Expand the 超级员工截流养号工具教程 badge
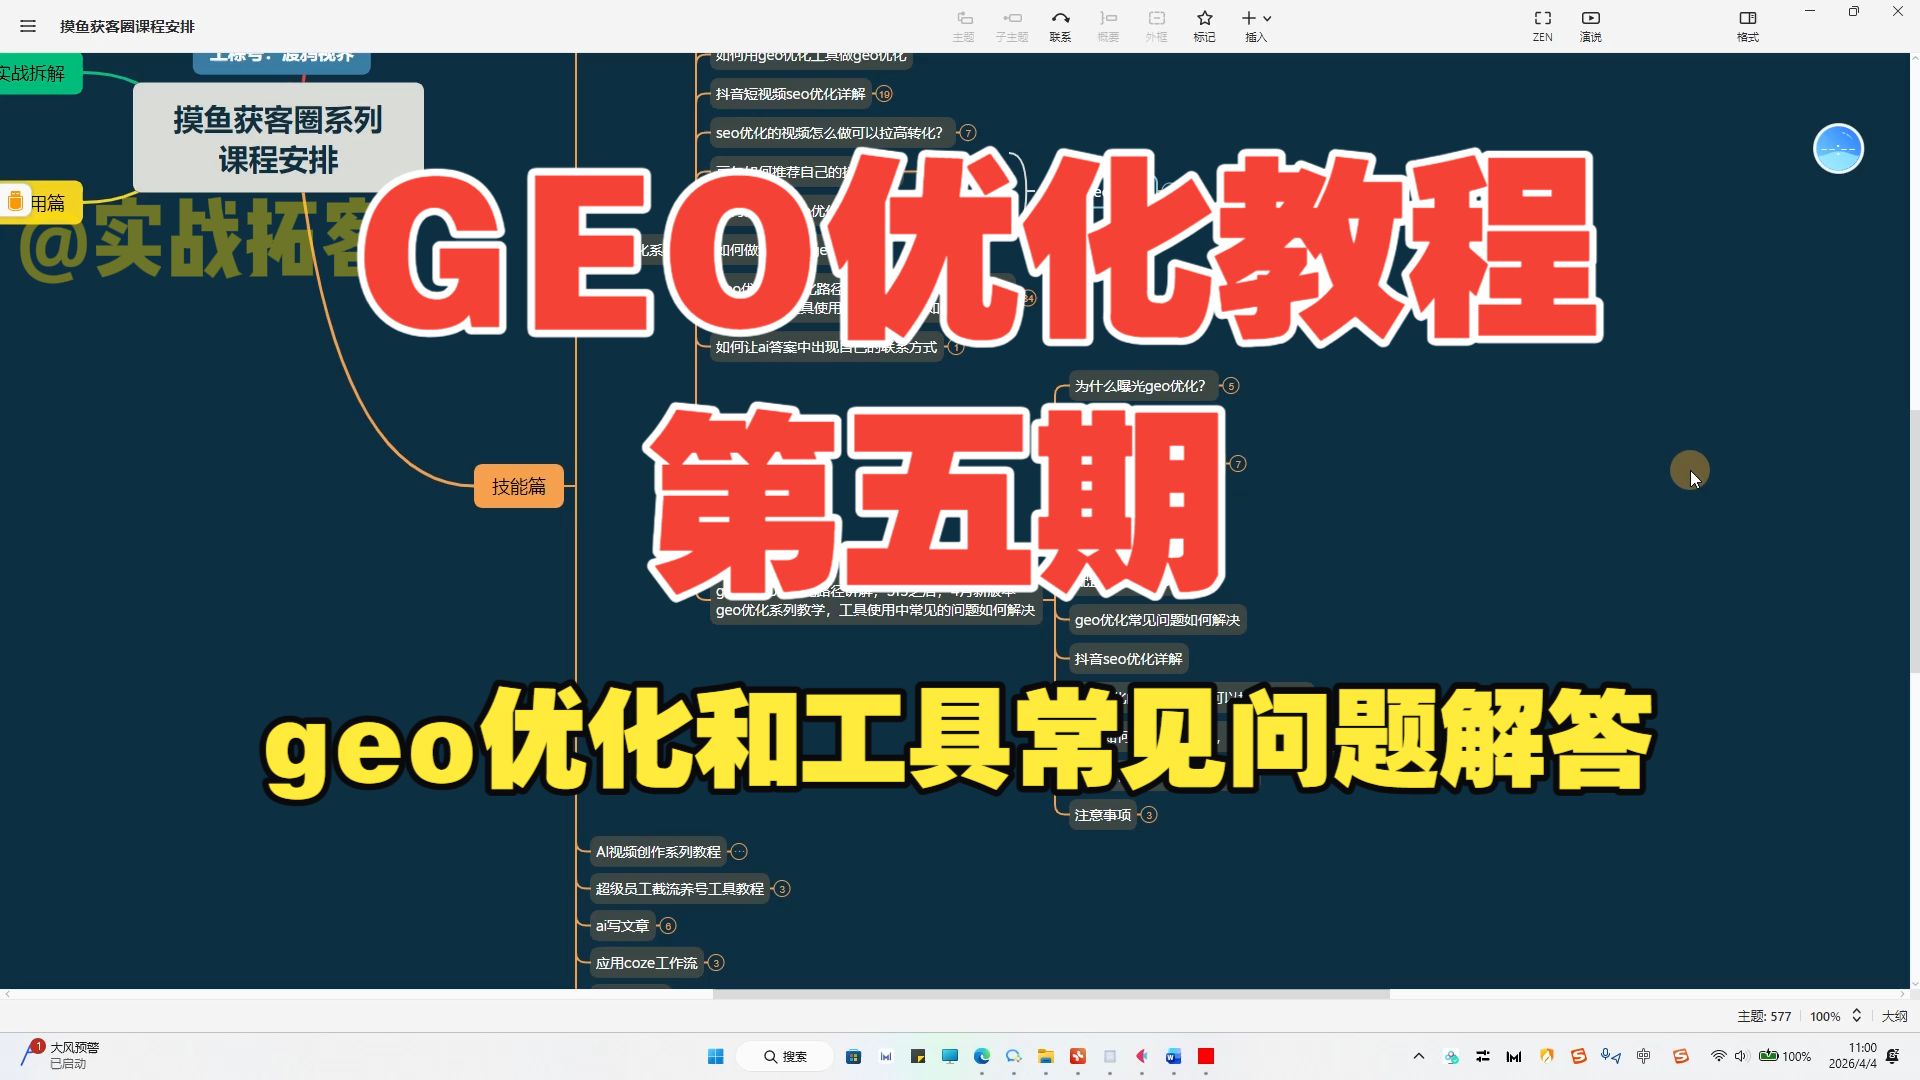The image size is (1920, 1080). [782, 889]
